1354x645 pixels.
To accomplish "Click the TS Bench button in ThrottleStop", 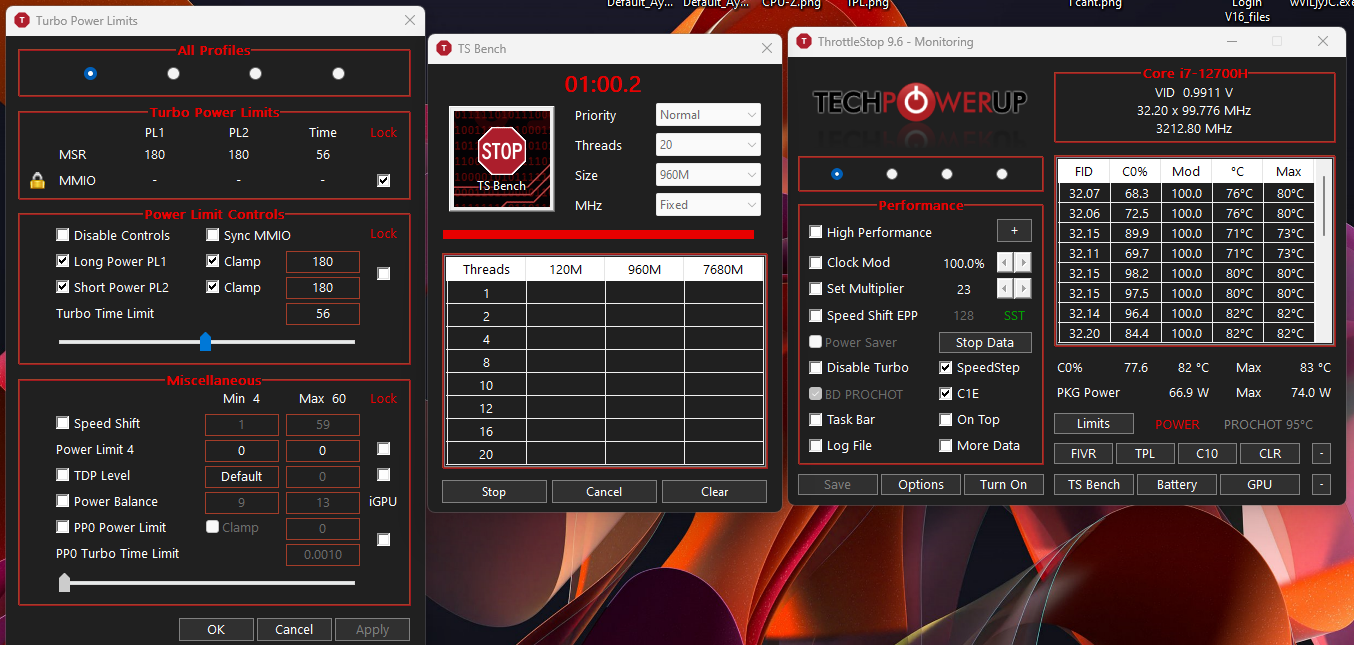I will tap(1094, 485).
